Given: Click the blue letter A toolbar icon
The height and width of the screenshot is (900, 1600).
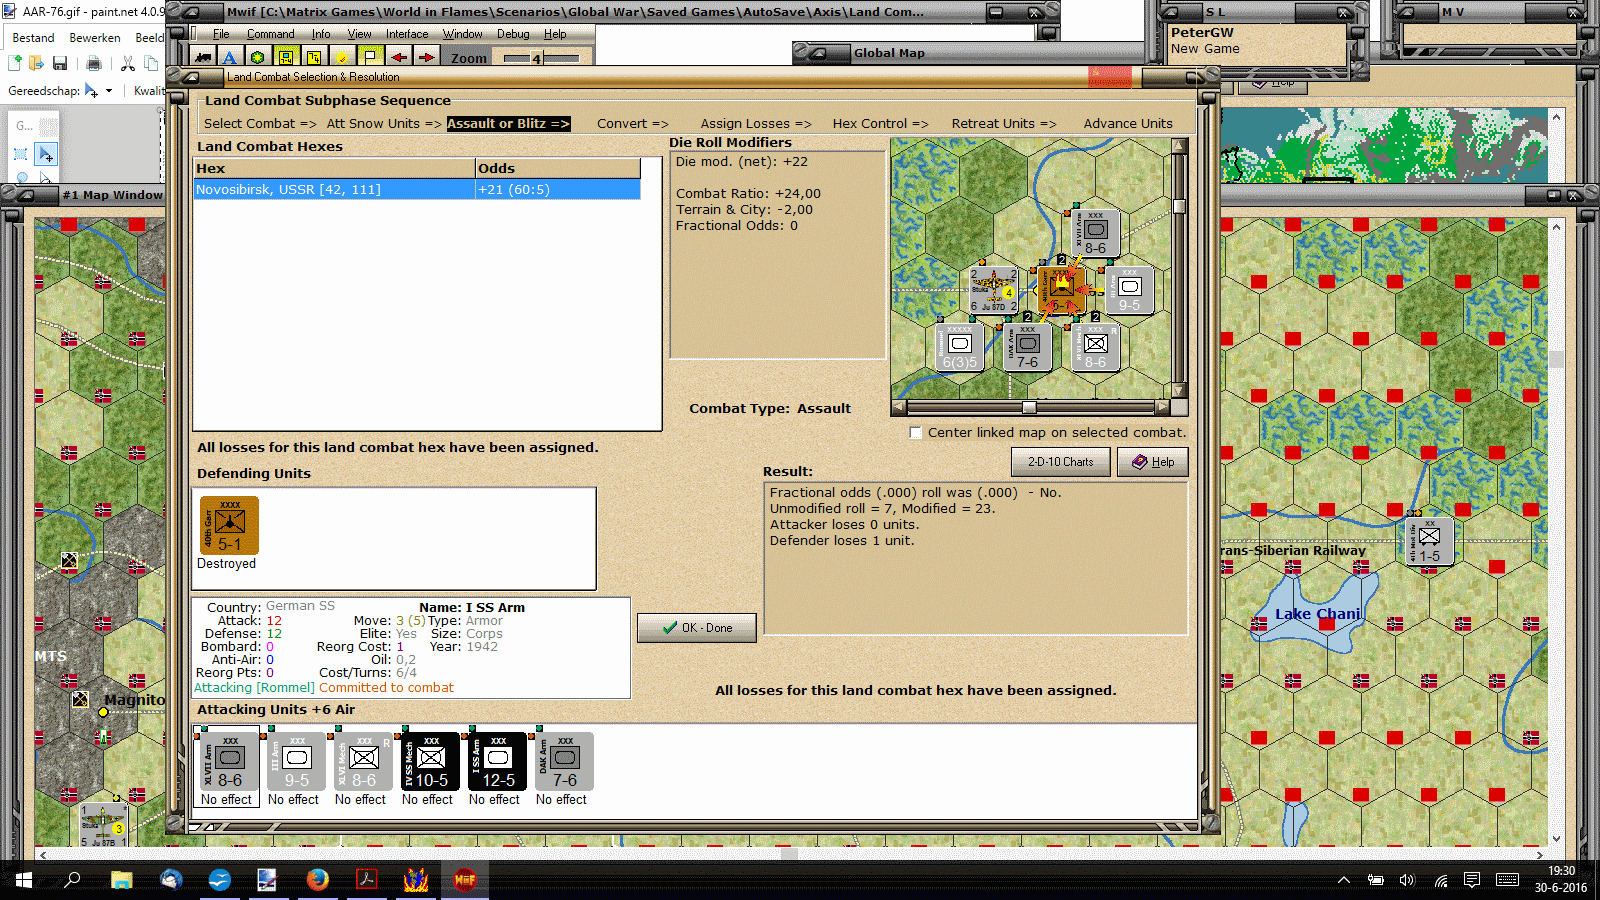Looking at the screenshot, I should tap(230, 57).
